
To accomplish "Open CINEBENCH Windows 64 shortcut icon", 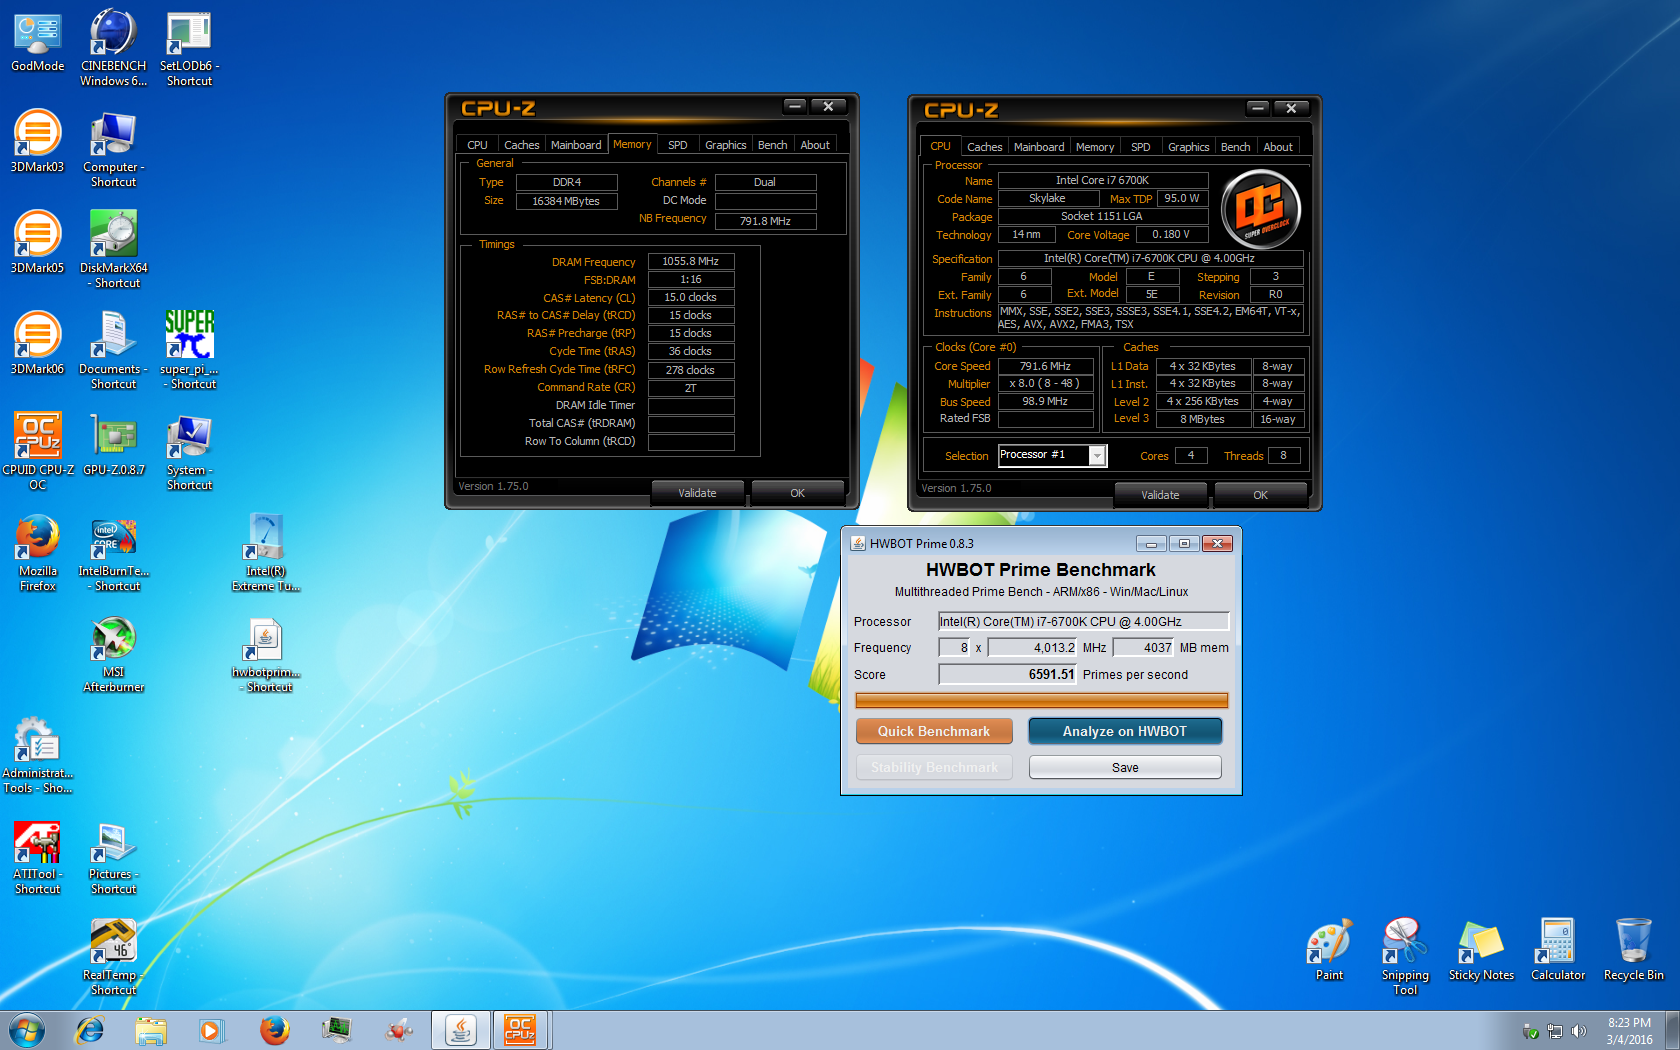I will [x=113, y=48].
